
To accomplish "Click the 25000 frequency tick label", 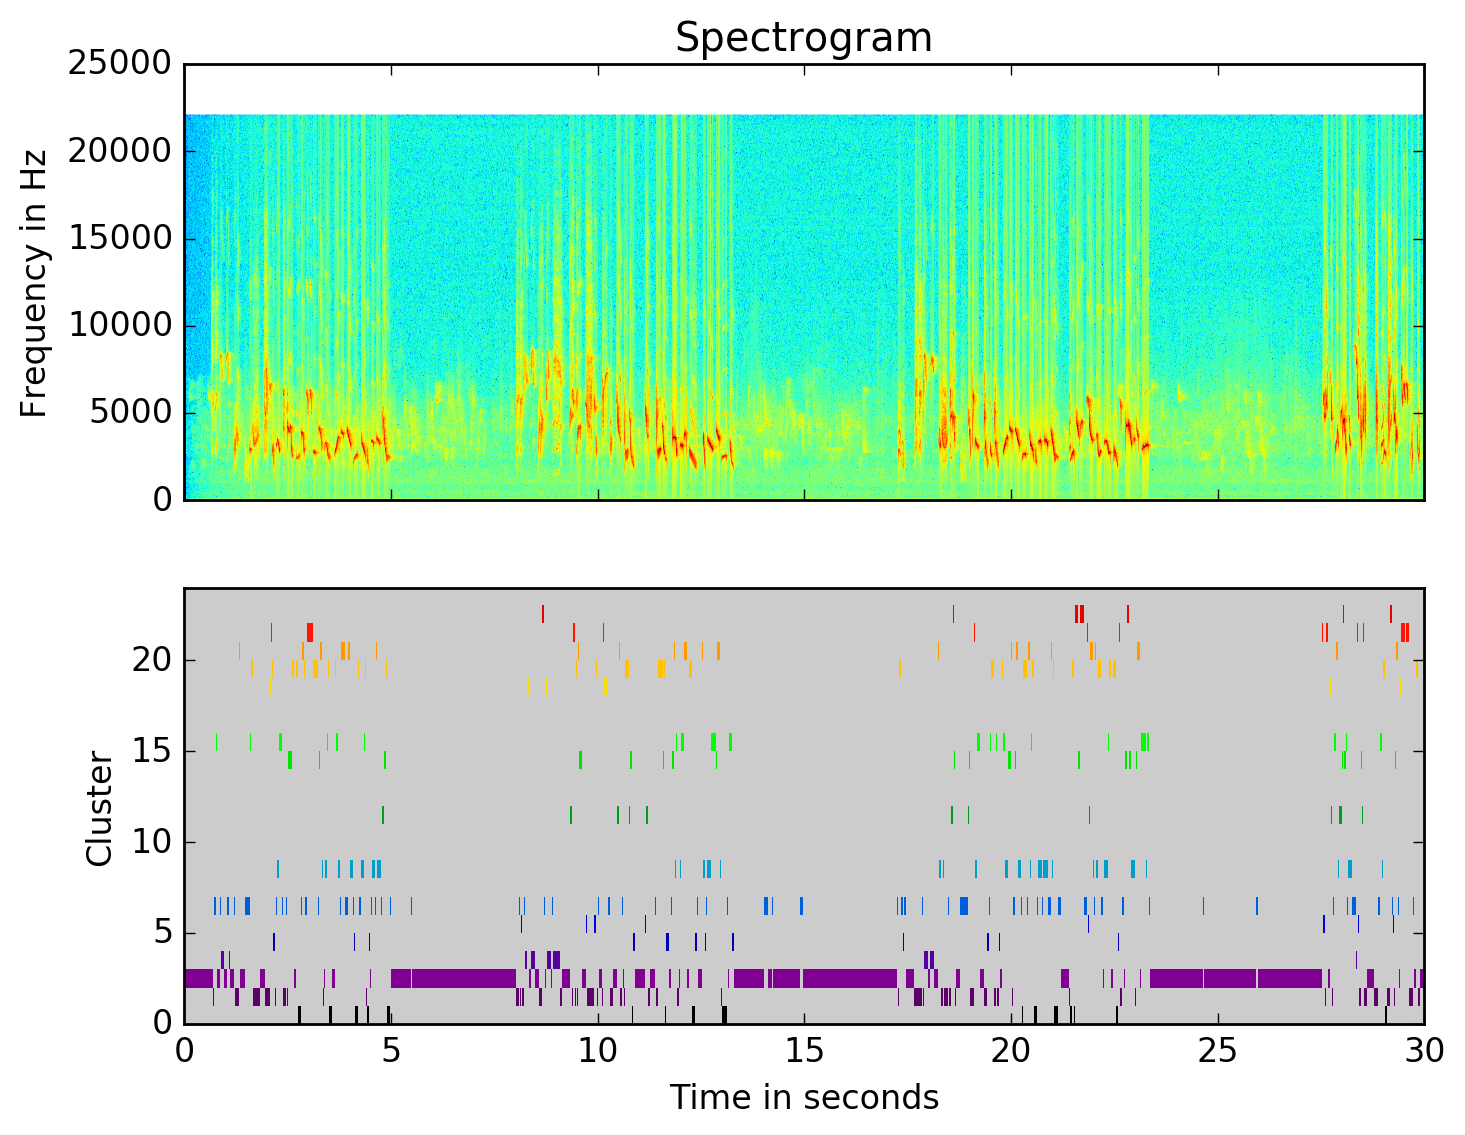I will point(119,64).
